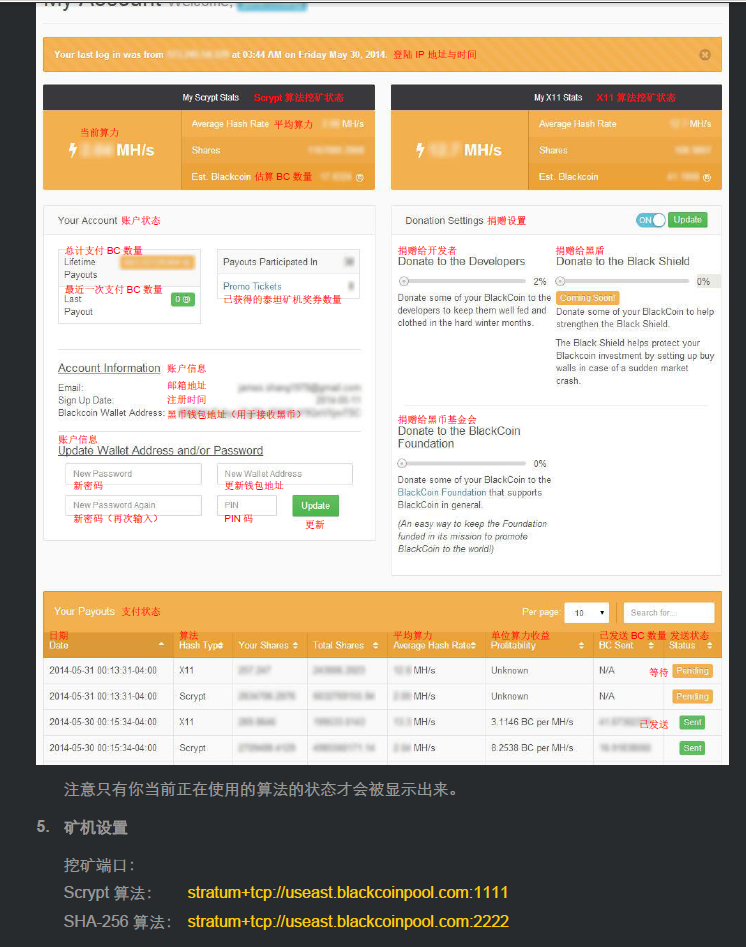Sort by BC Sent column arrows
Screen dimensions: 746x947
[x=651, y=646]
